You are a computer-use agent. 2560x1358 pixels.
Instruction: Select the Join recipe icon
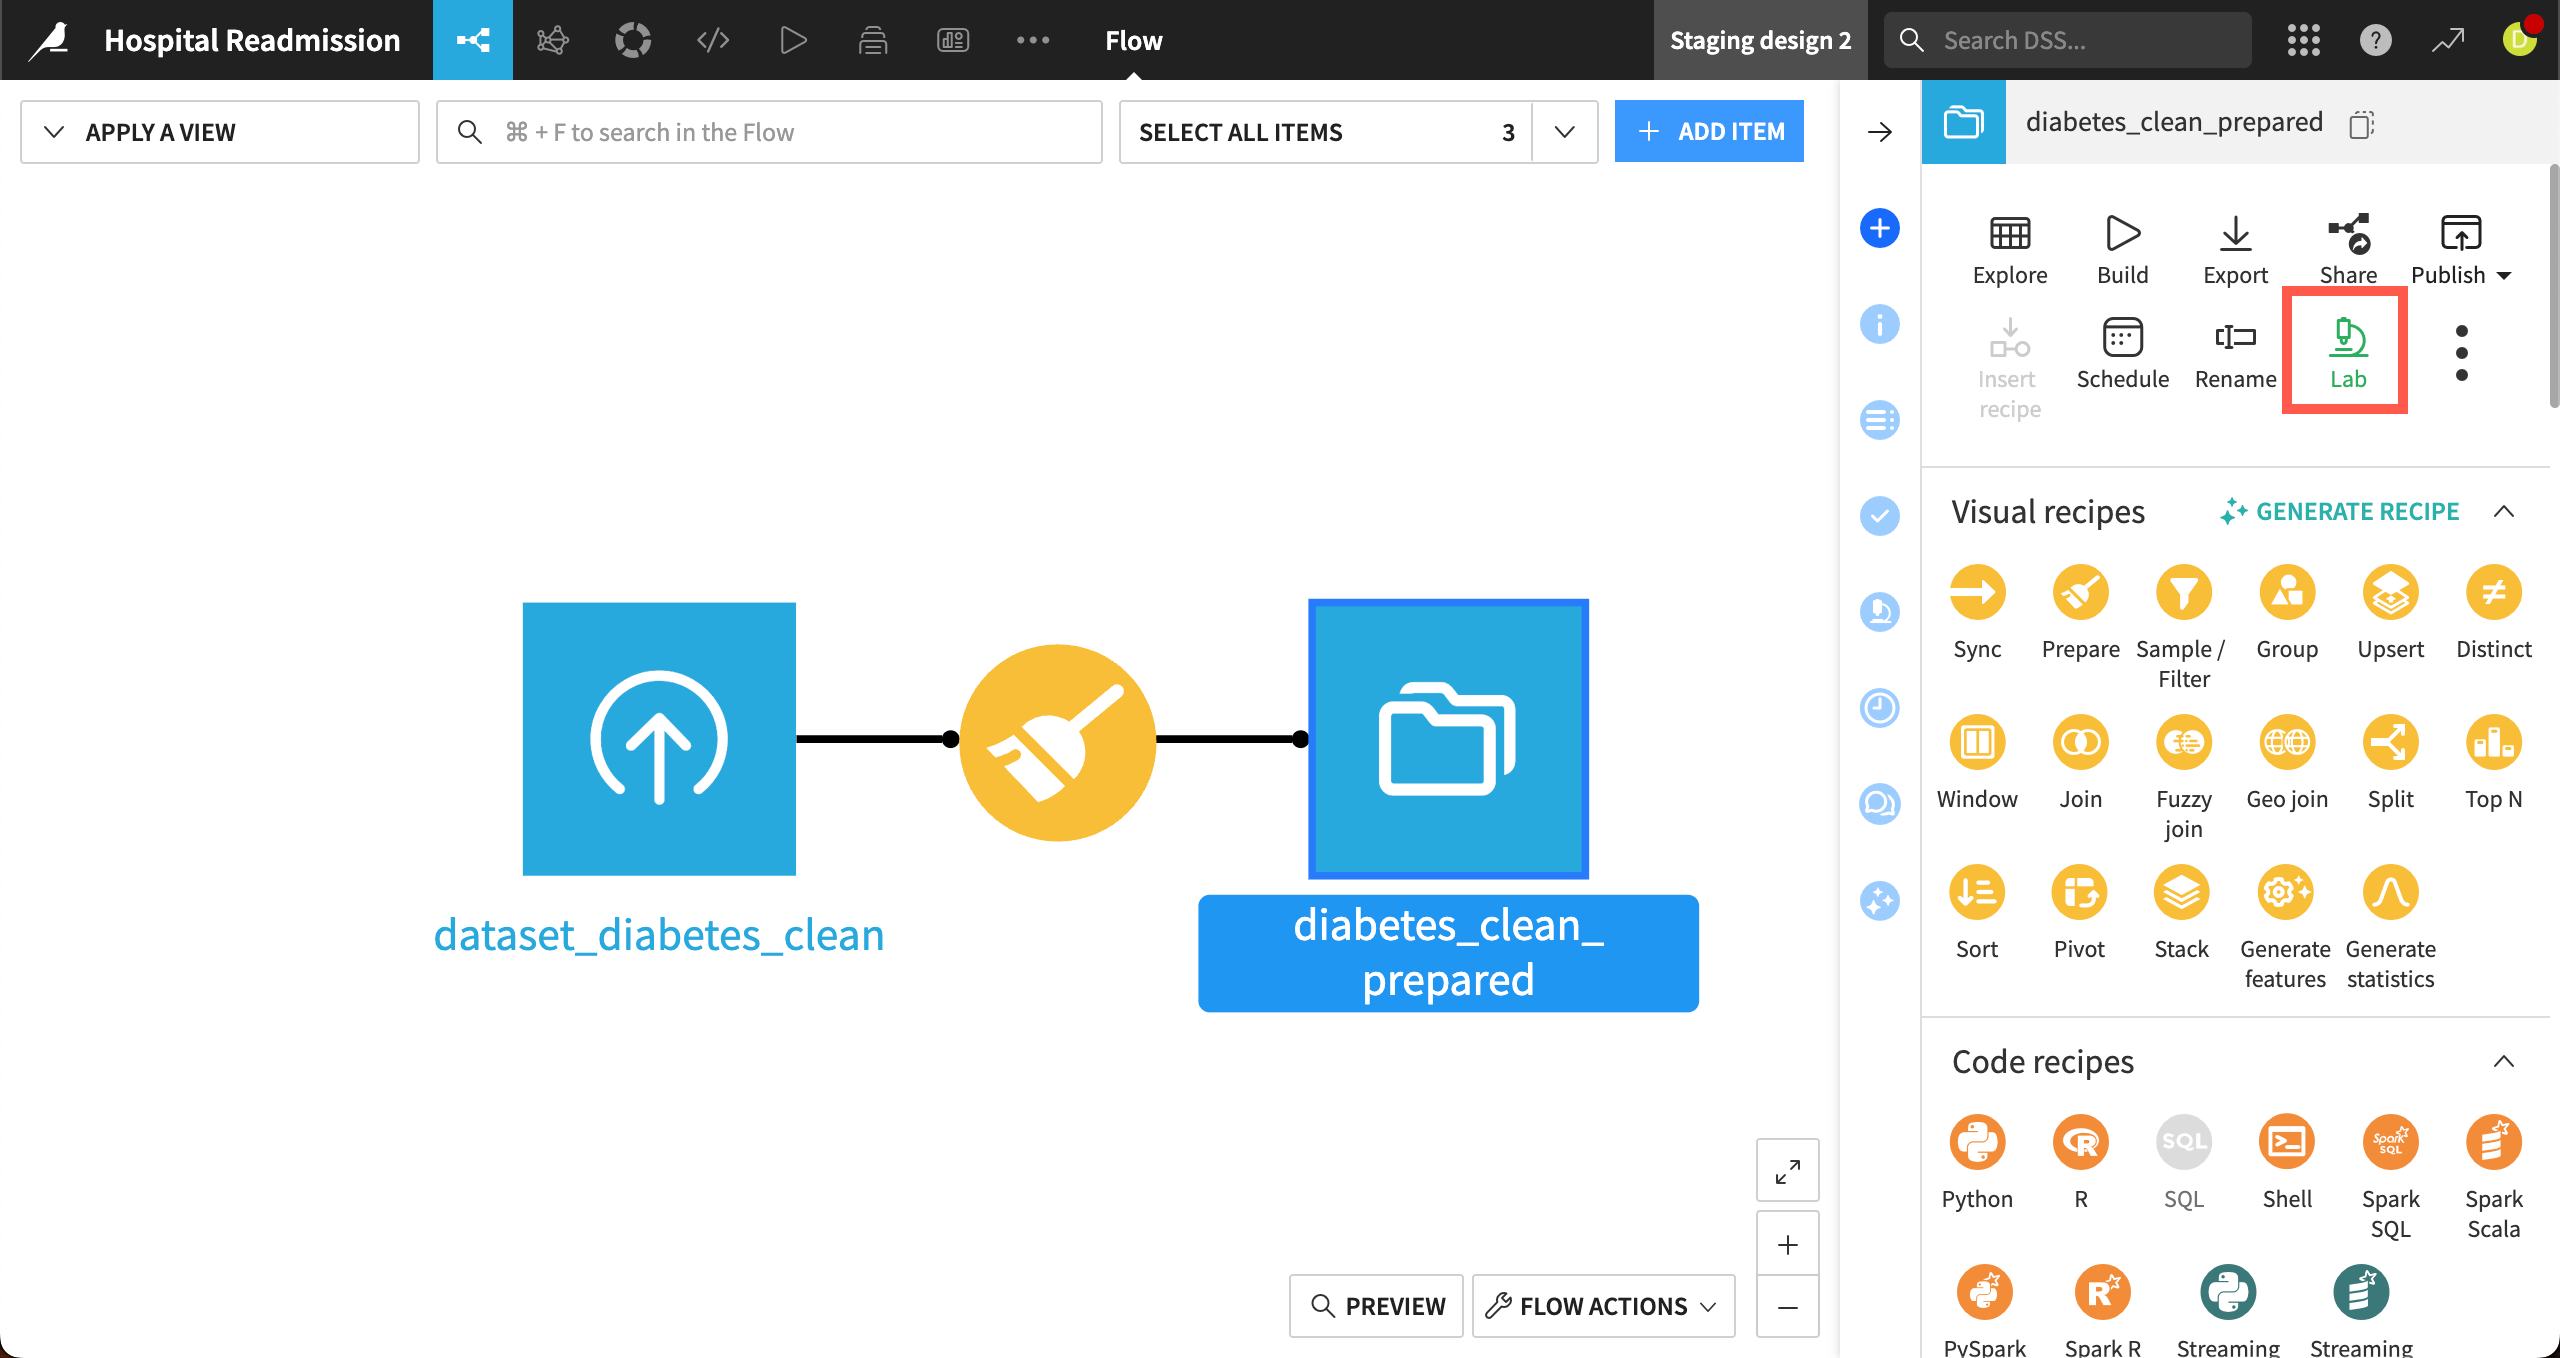(2080, 743)
